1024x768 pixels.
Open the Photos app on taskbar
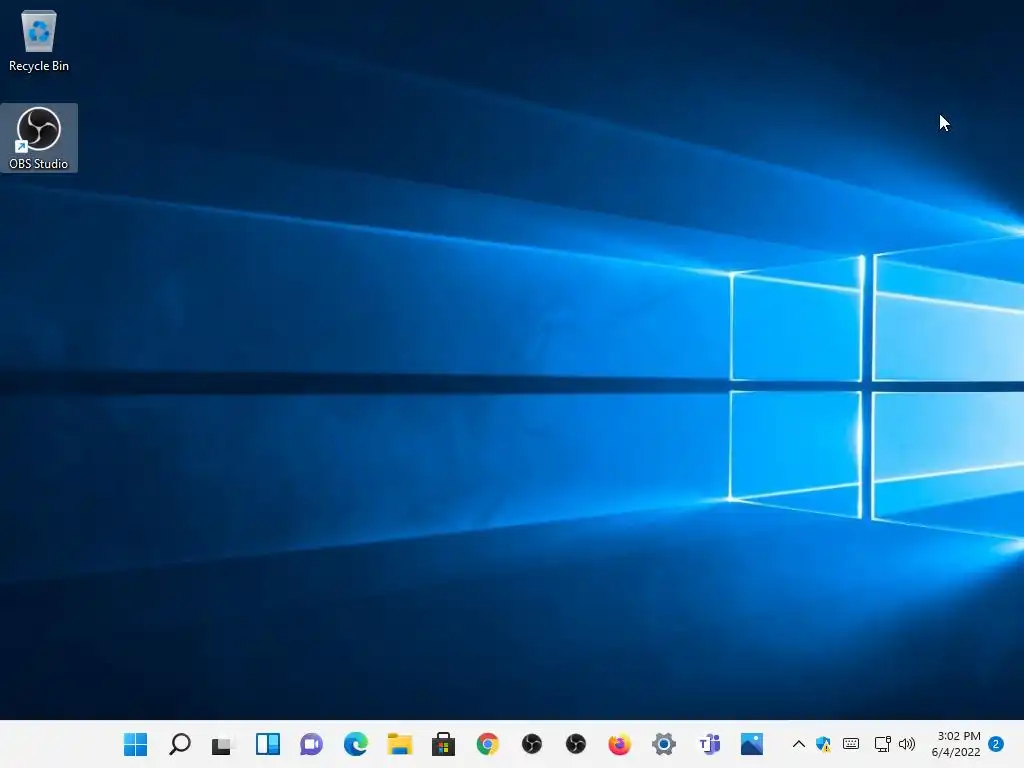752,744
